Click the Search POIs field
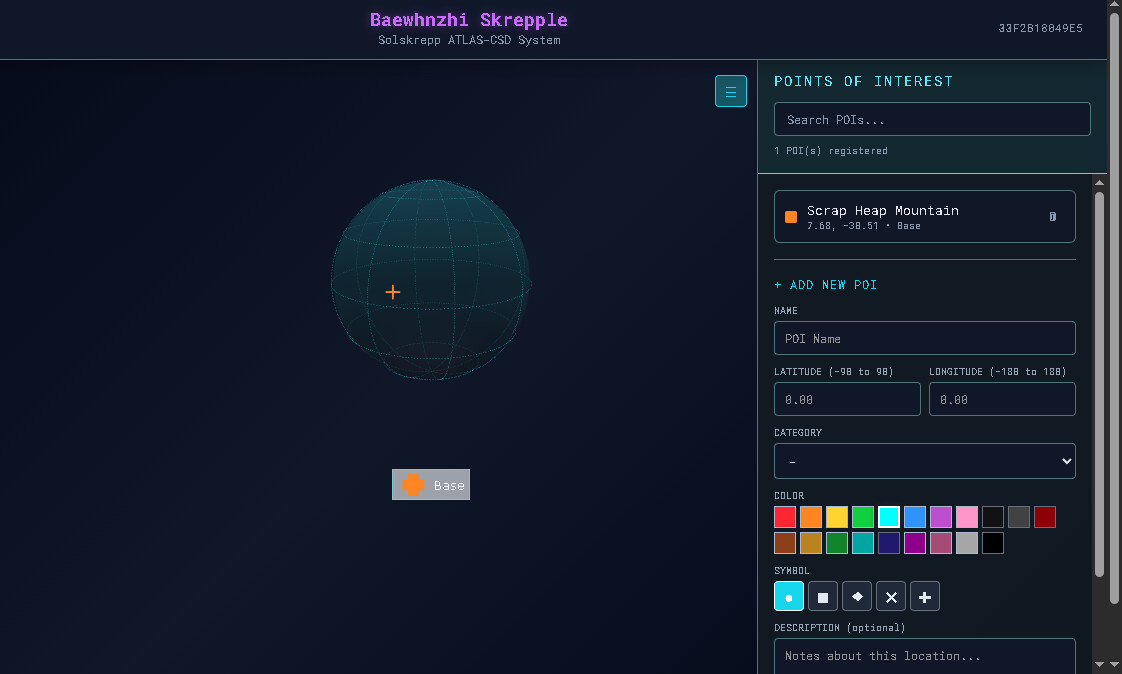Viewport: 1122px width, 674px height. tap(932, 119)
